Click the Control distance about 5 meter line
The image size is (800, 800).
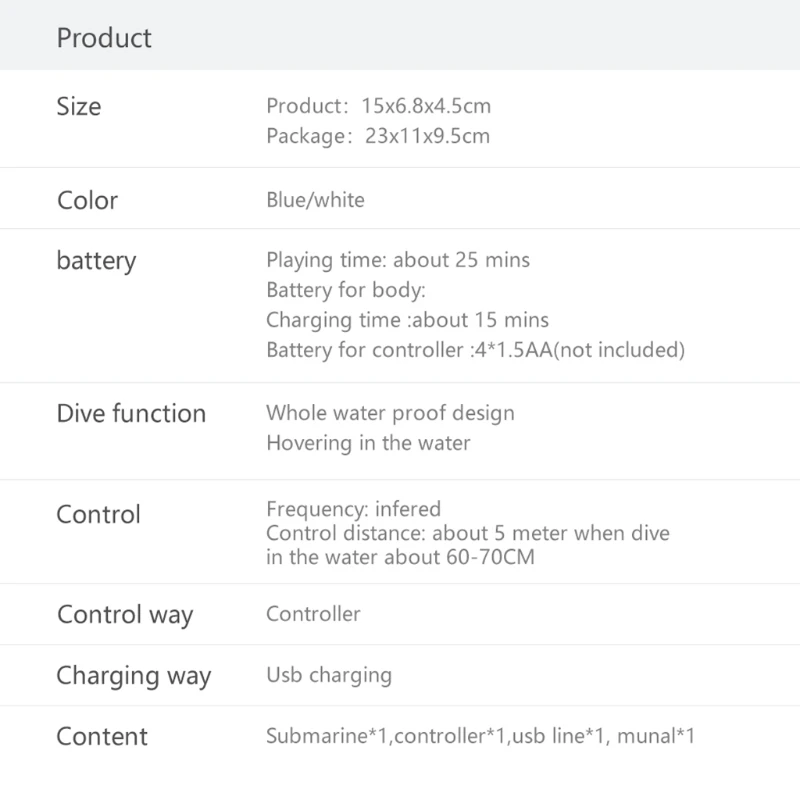[x=467, y=533]
